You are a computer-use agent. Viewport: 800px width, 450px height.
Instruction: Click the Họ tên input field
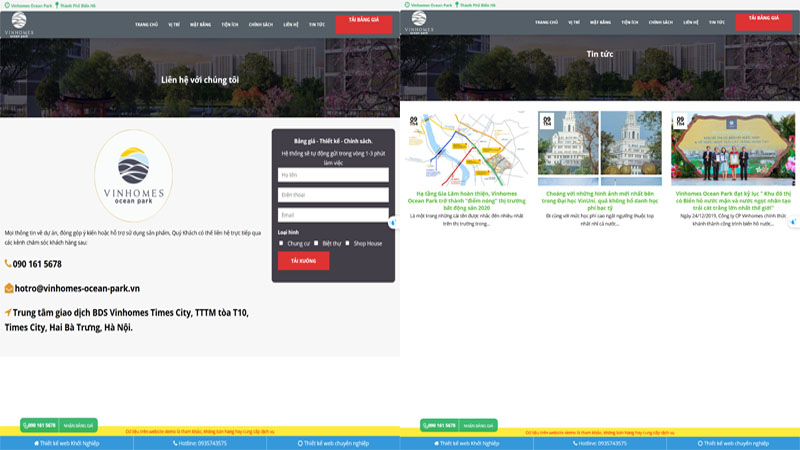333,175
